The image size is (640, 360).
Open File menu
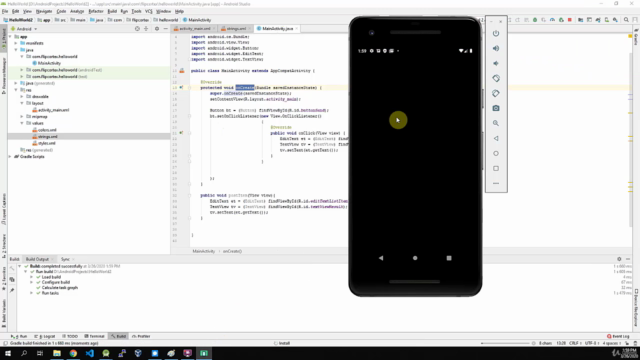point(5,11)
